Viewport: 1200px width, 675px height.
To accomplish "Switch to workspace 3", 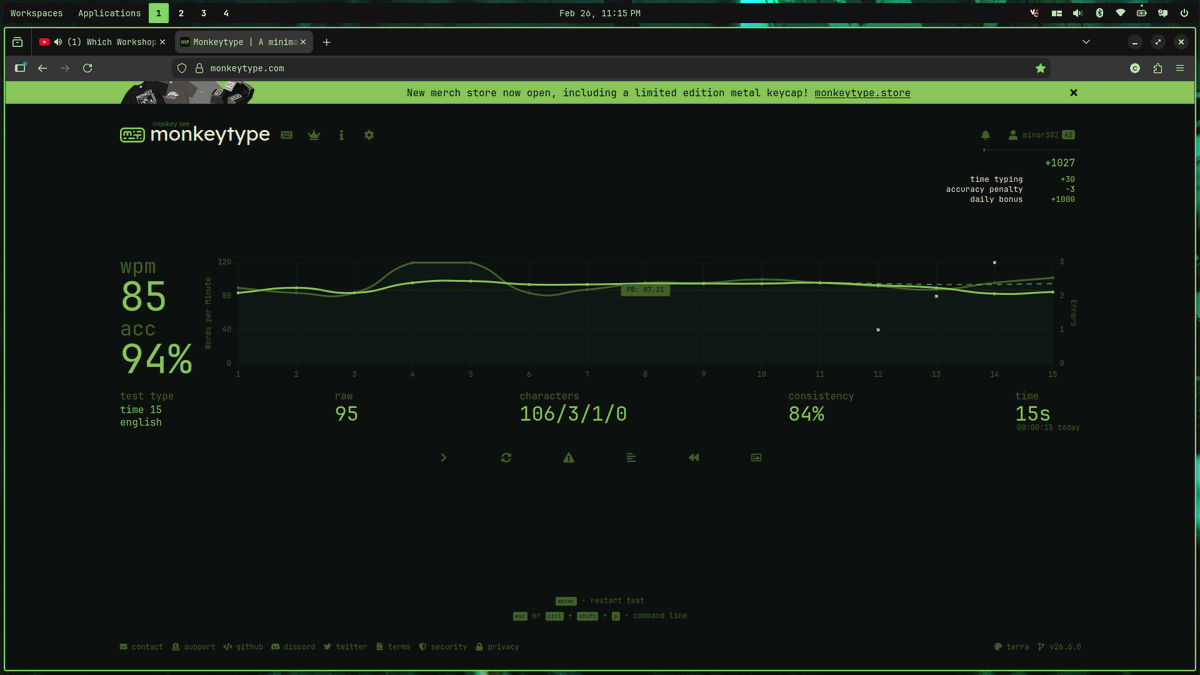I will pos(203,13).
